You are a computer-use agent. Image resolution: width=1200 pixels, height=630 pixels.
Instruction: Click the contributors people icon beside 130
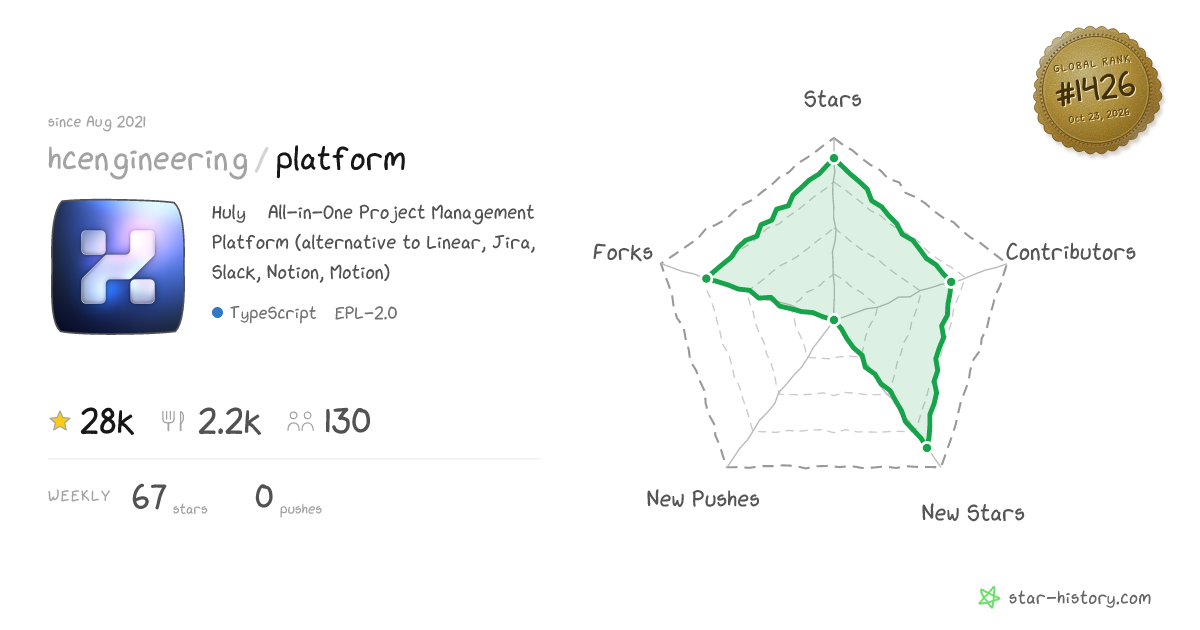coord(300,422)
